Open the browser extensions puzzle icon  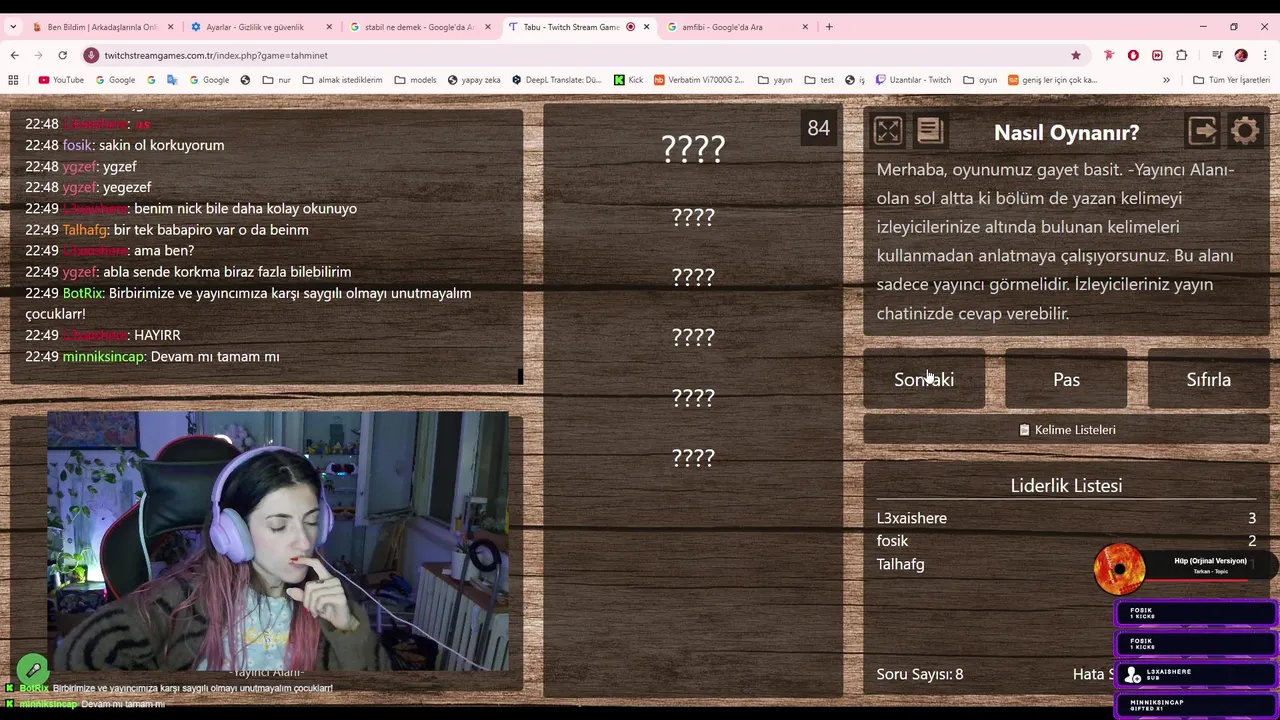coord(1182,55)
